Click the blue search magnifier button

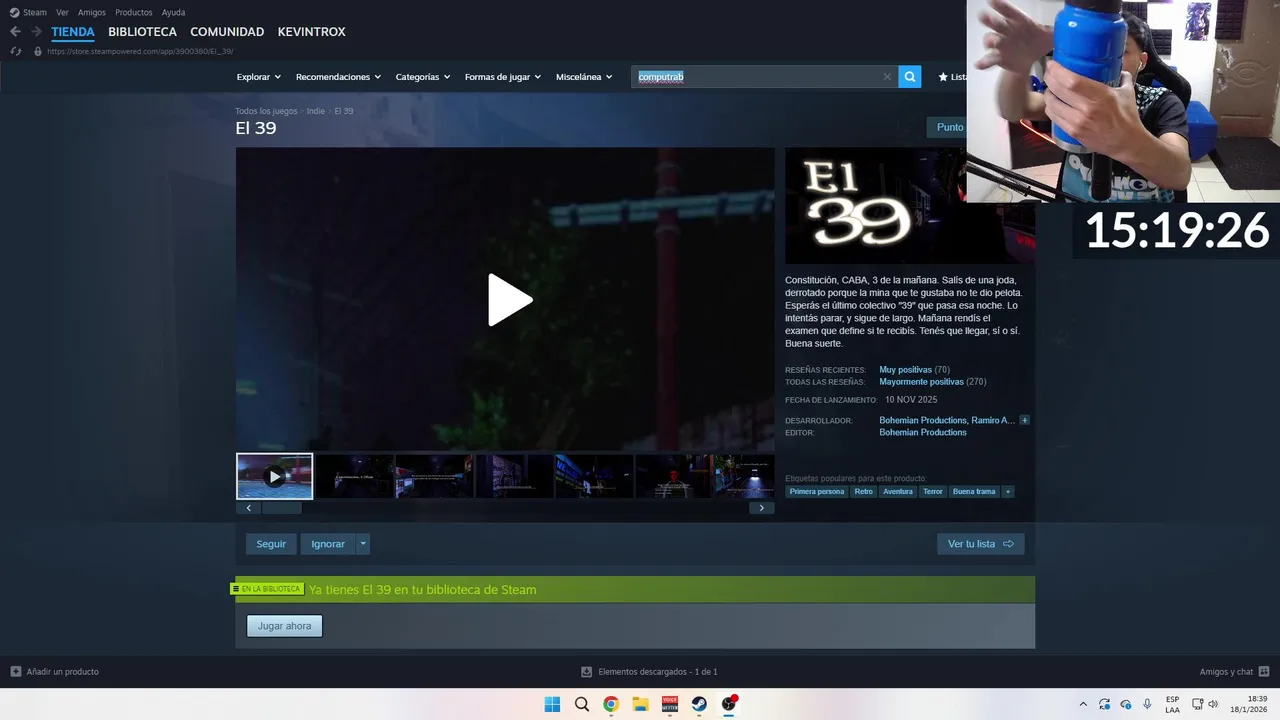click(x=909, y=77)
